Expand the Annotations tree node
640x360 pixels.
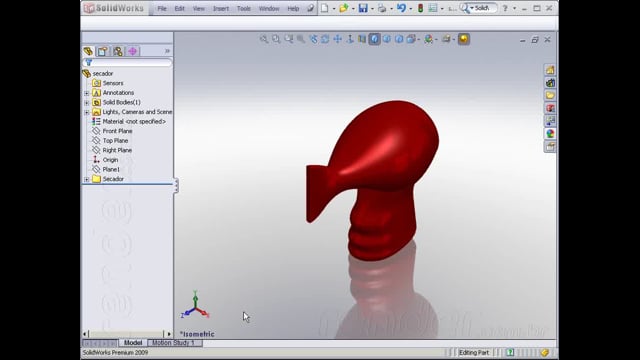pyautogui.click(x=87, y=93)
